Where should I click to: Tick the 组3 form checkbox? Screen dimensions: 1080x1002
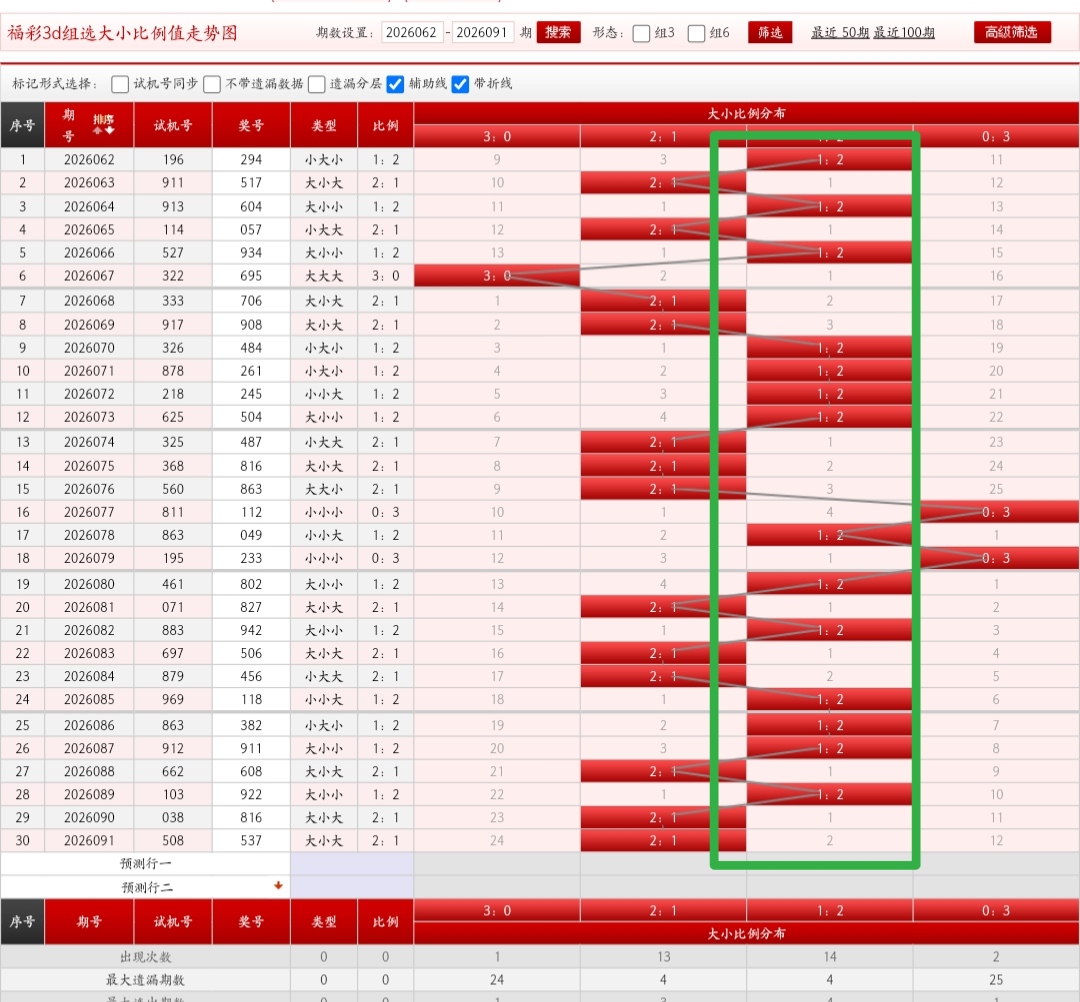[x=641, y=33]
